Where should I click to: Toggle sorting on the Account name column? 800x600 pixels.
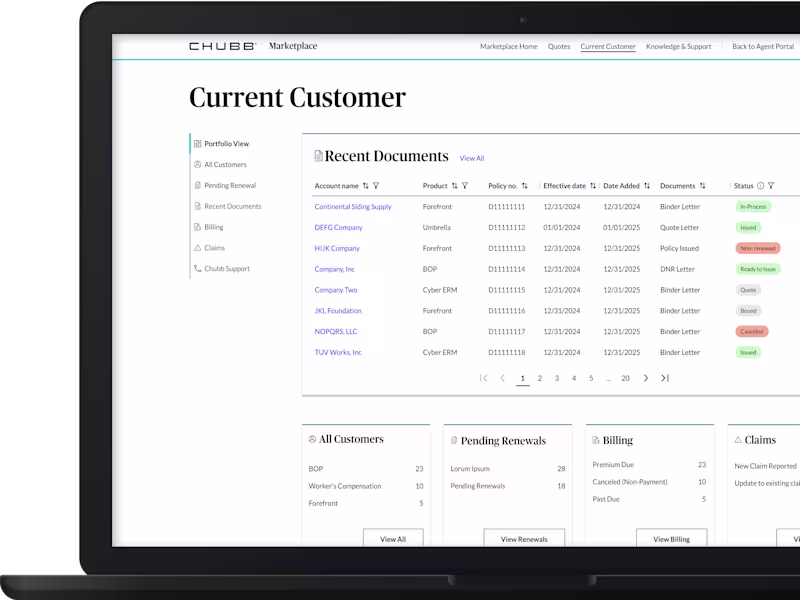(364, 186)
